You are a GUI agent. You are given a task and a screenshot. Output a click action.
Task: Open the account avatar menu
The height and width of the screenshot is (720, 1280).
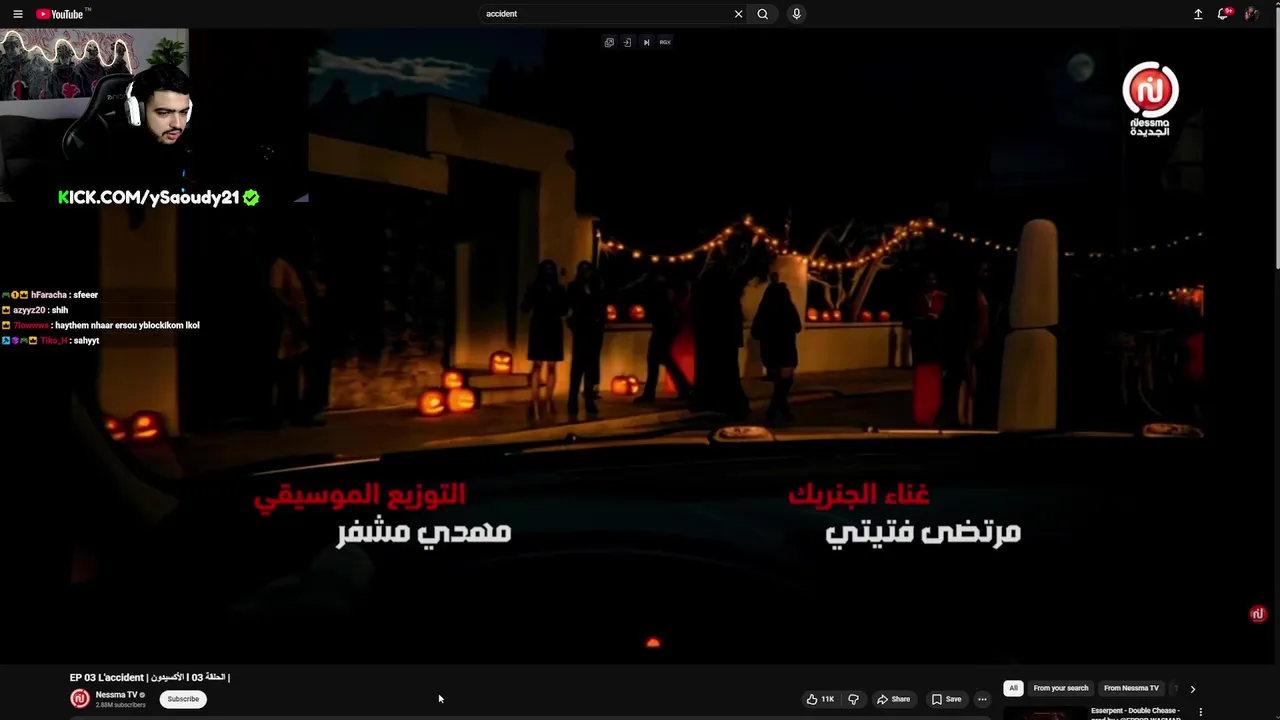click(x=1251, y=14)
